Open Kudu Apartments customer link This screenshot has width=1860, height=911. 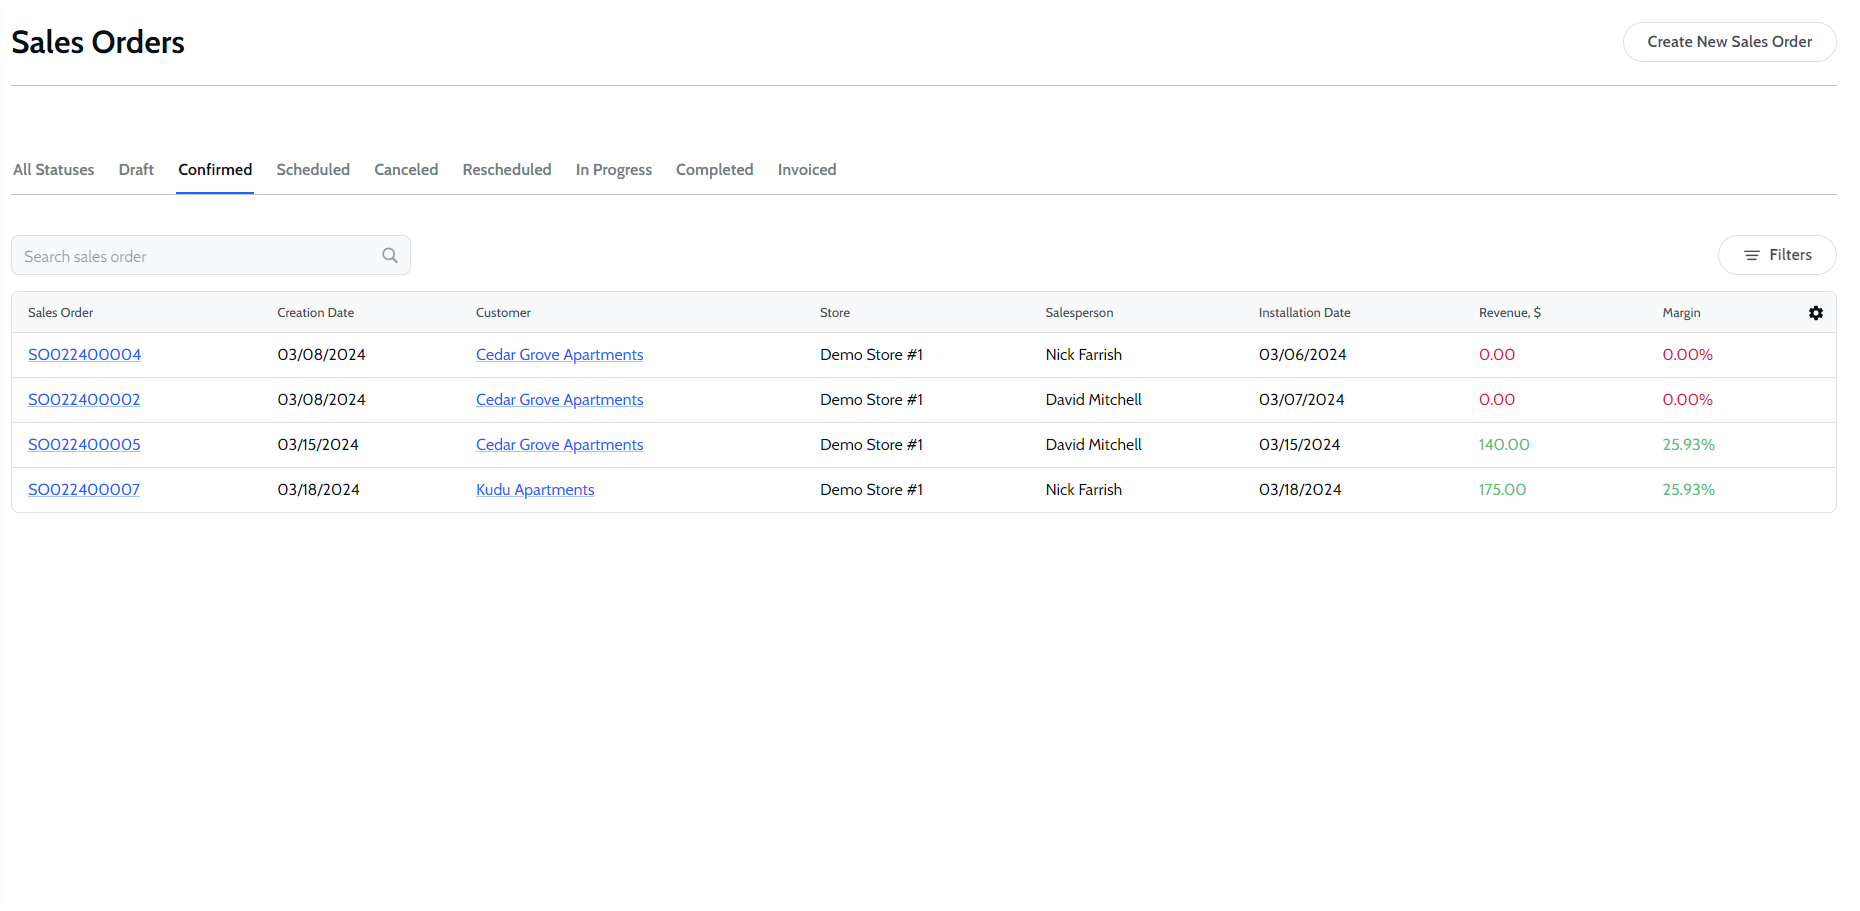(535, 490)
